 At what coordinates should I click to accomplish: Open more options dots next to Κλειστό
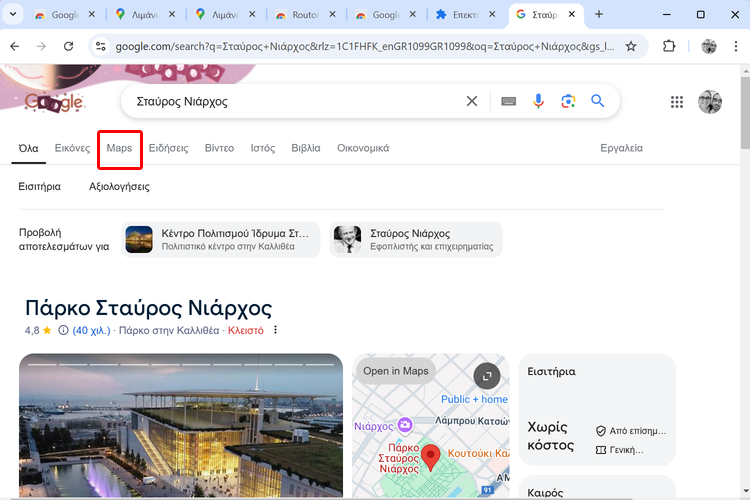tap(275, 330)
